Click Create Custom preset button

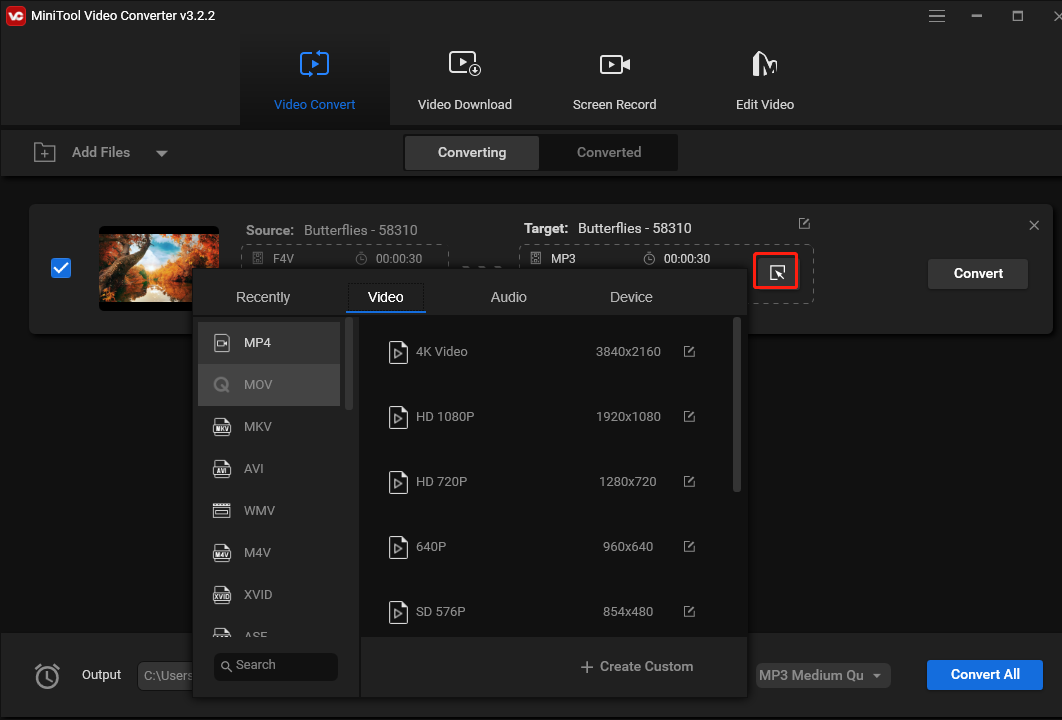[637, 666]
